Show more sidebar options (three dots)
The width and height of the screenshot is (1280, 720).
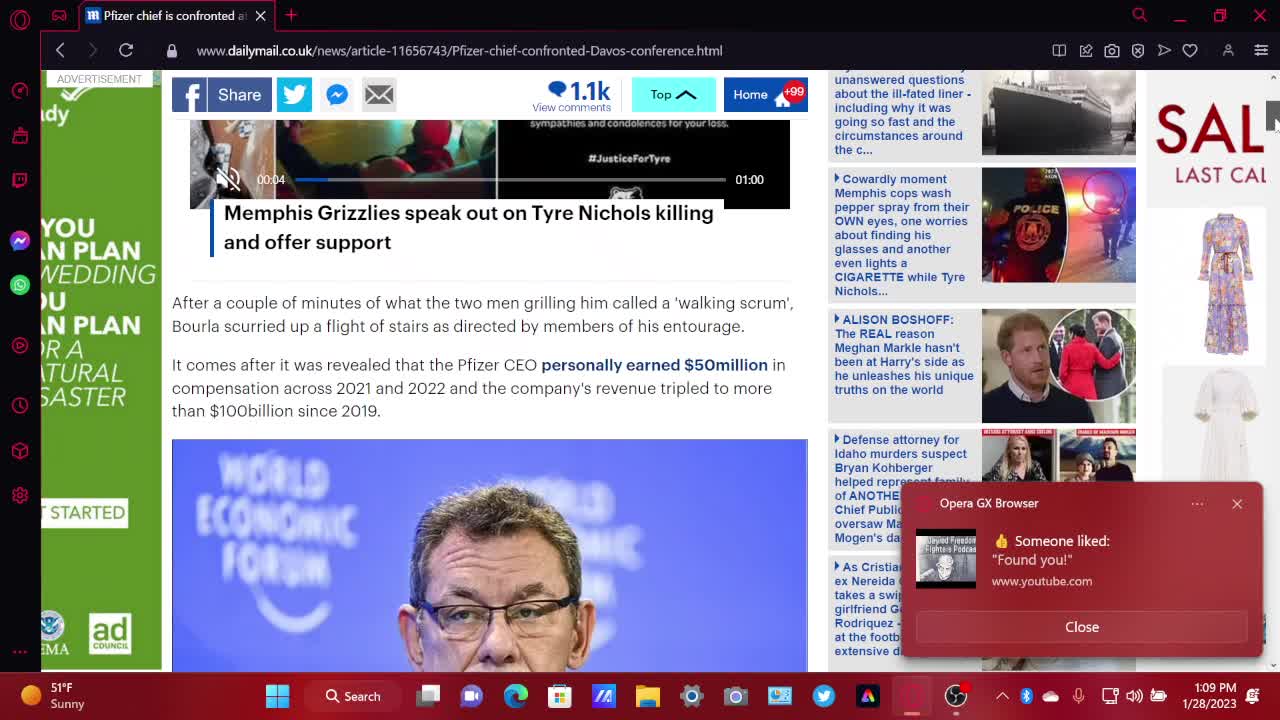point(20,652)
